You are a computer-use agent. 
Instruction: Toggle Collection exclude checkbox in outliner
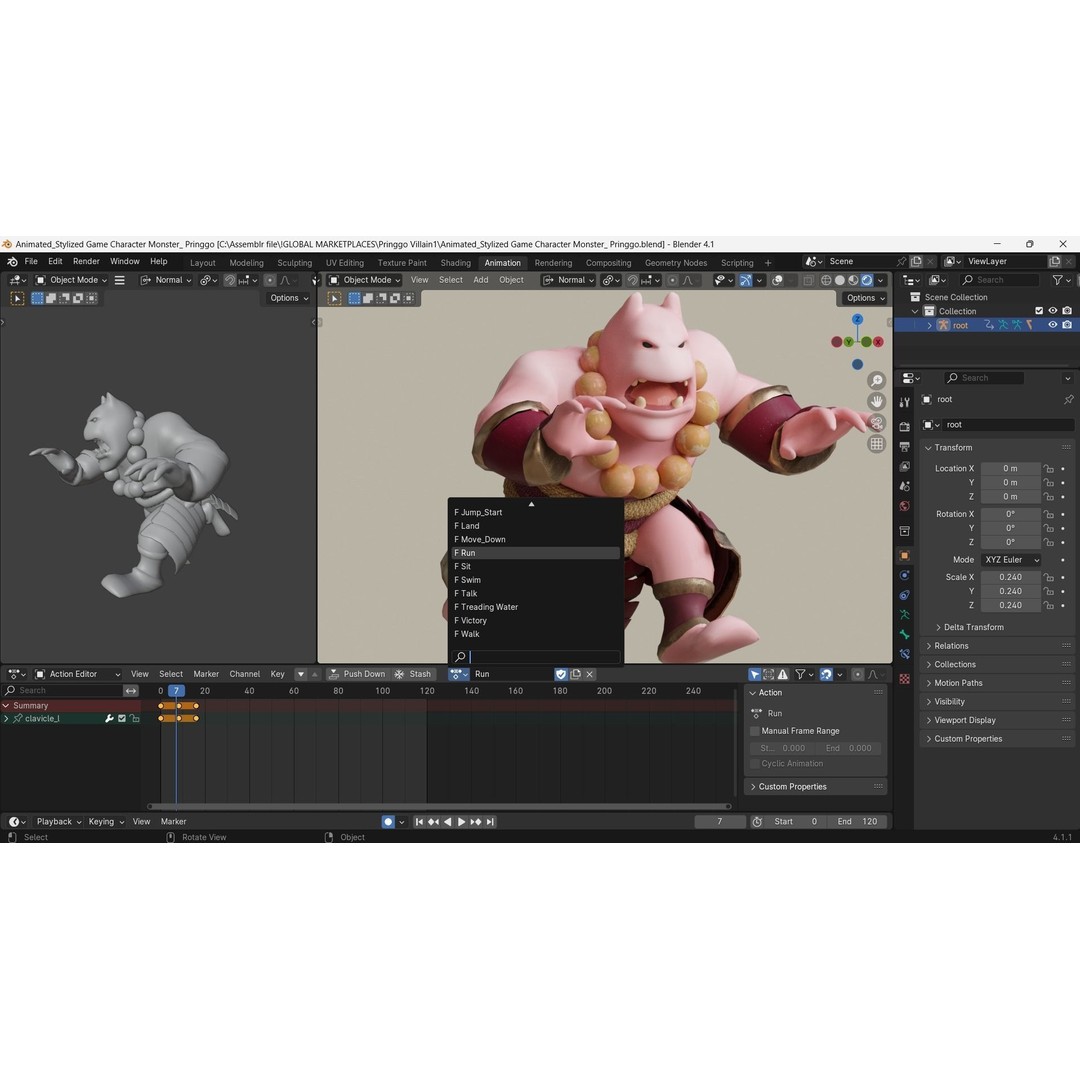click(x=1039, y=311)
